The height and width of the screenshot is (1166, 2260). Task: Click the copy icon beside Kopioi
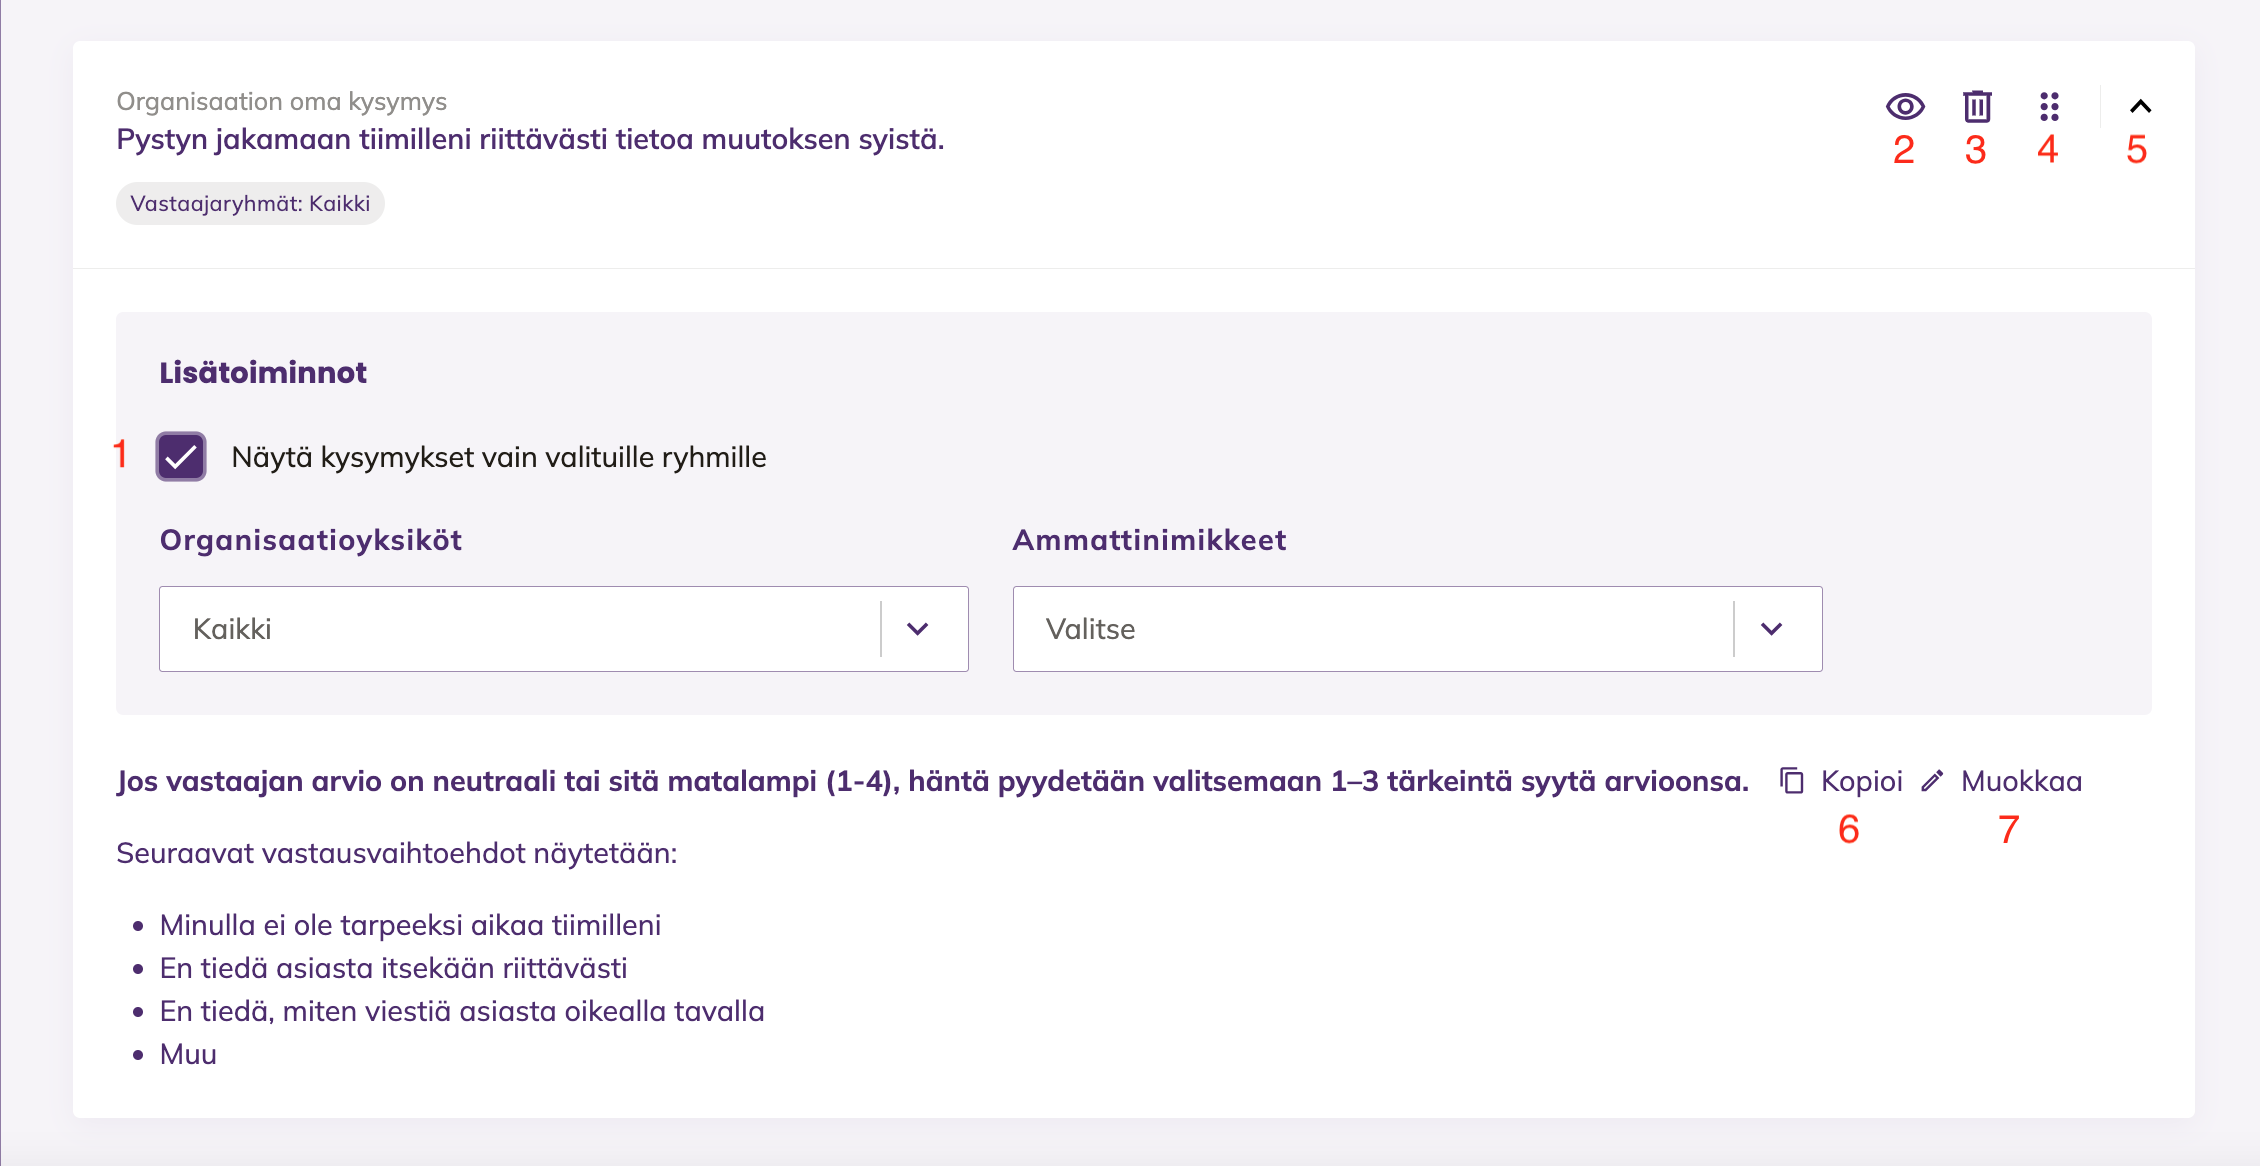point(1792,781)
